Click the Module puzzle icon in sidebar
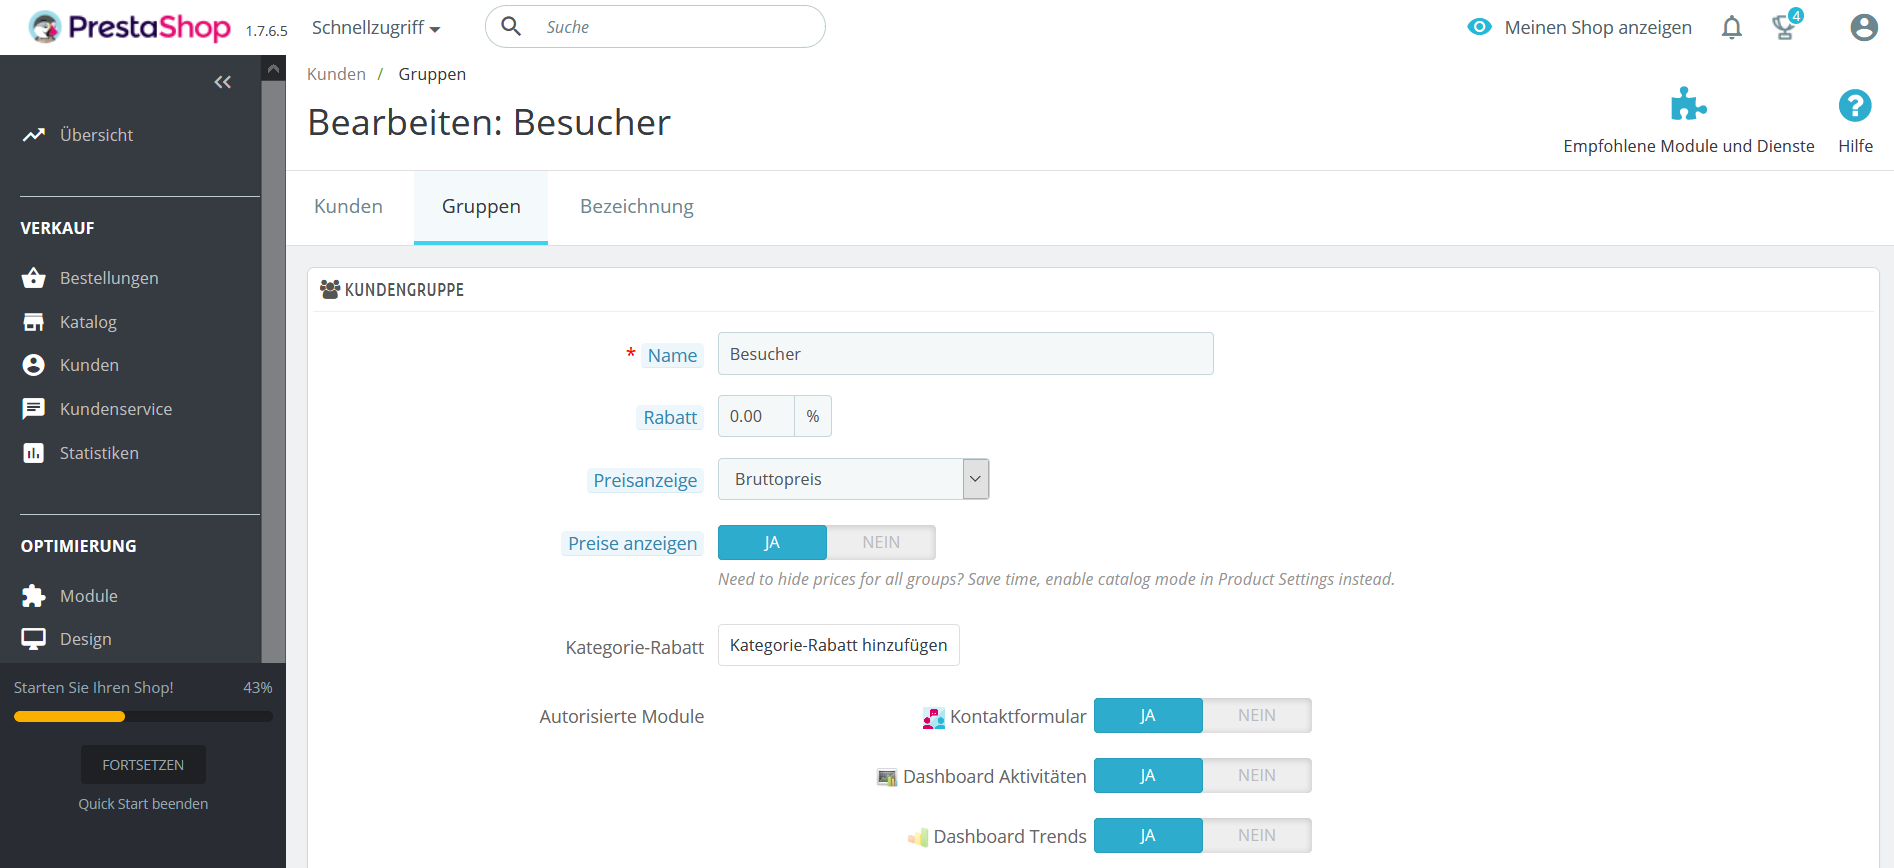The width and height of the screenshot is (1894, 868). (33, 596)
